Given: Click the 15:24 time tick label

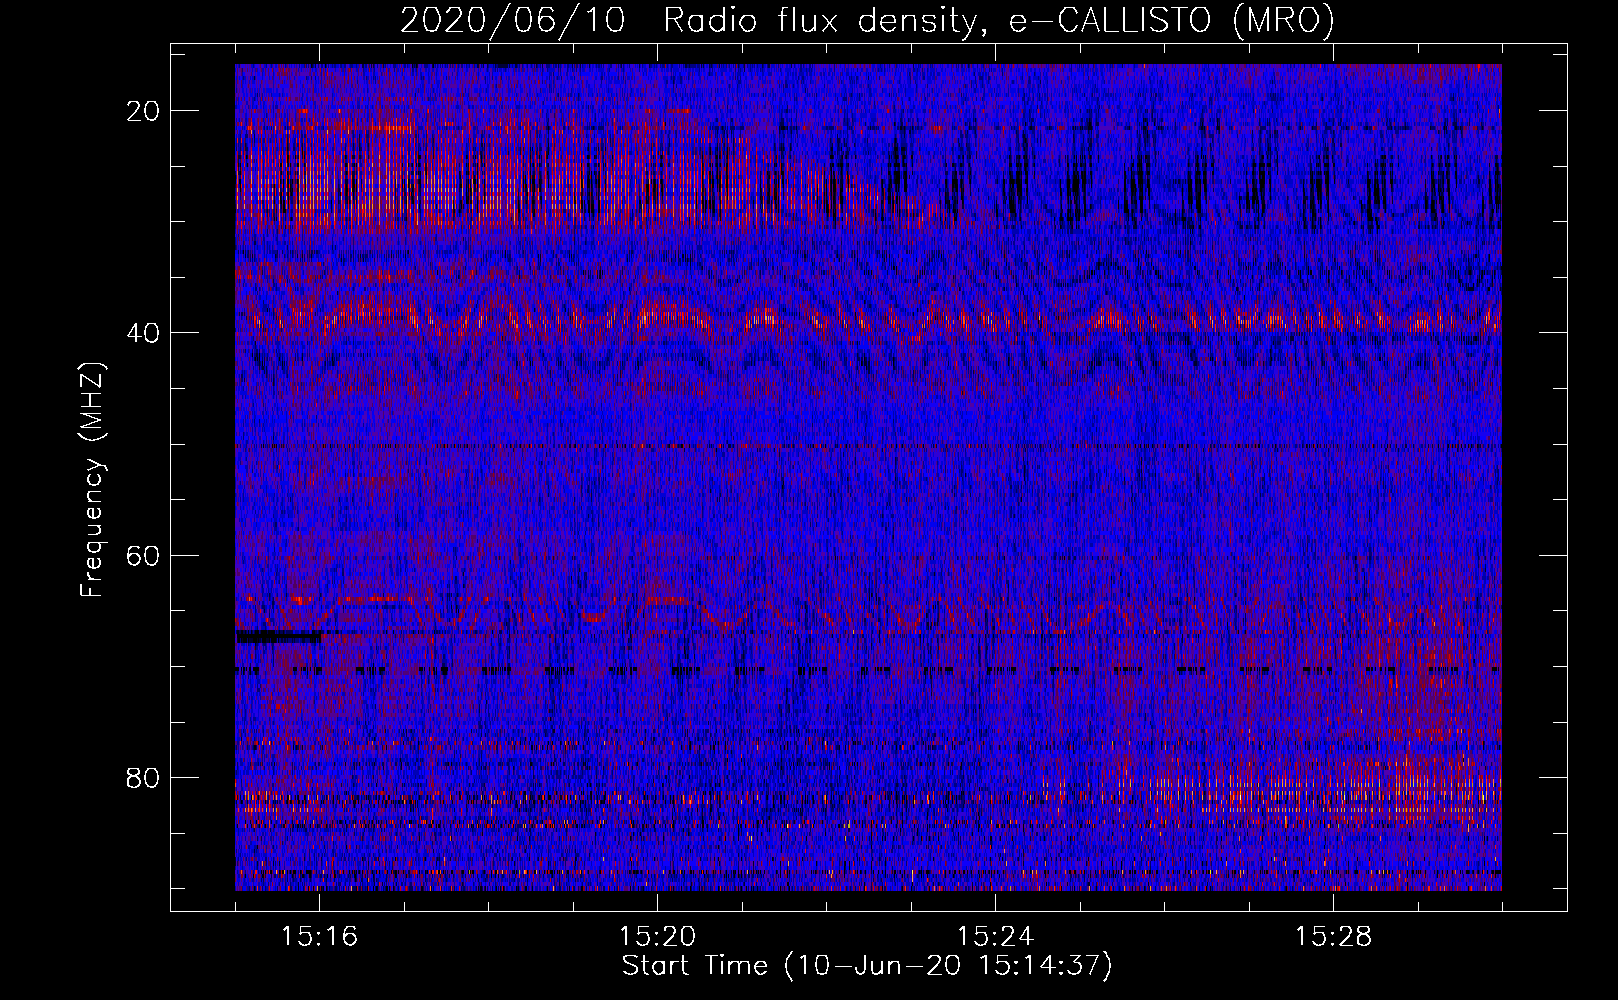Looking at the screenshot, I should pos(995,937).
